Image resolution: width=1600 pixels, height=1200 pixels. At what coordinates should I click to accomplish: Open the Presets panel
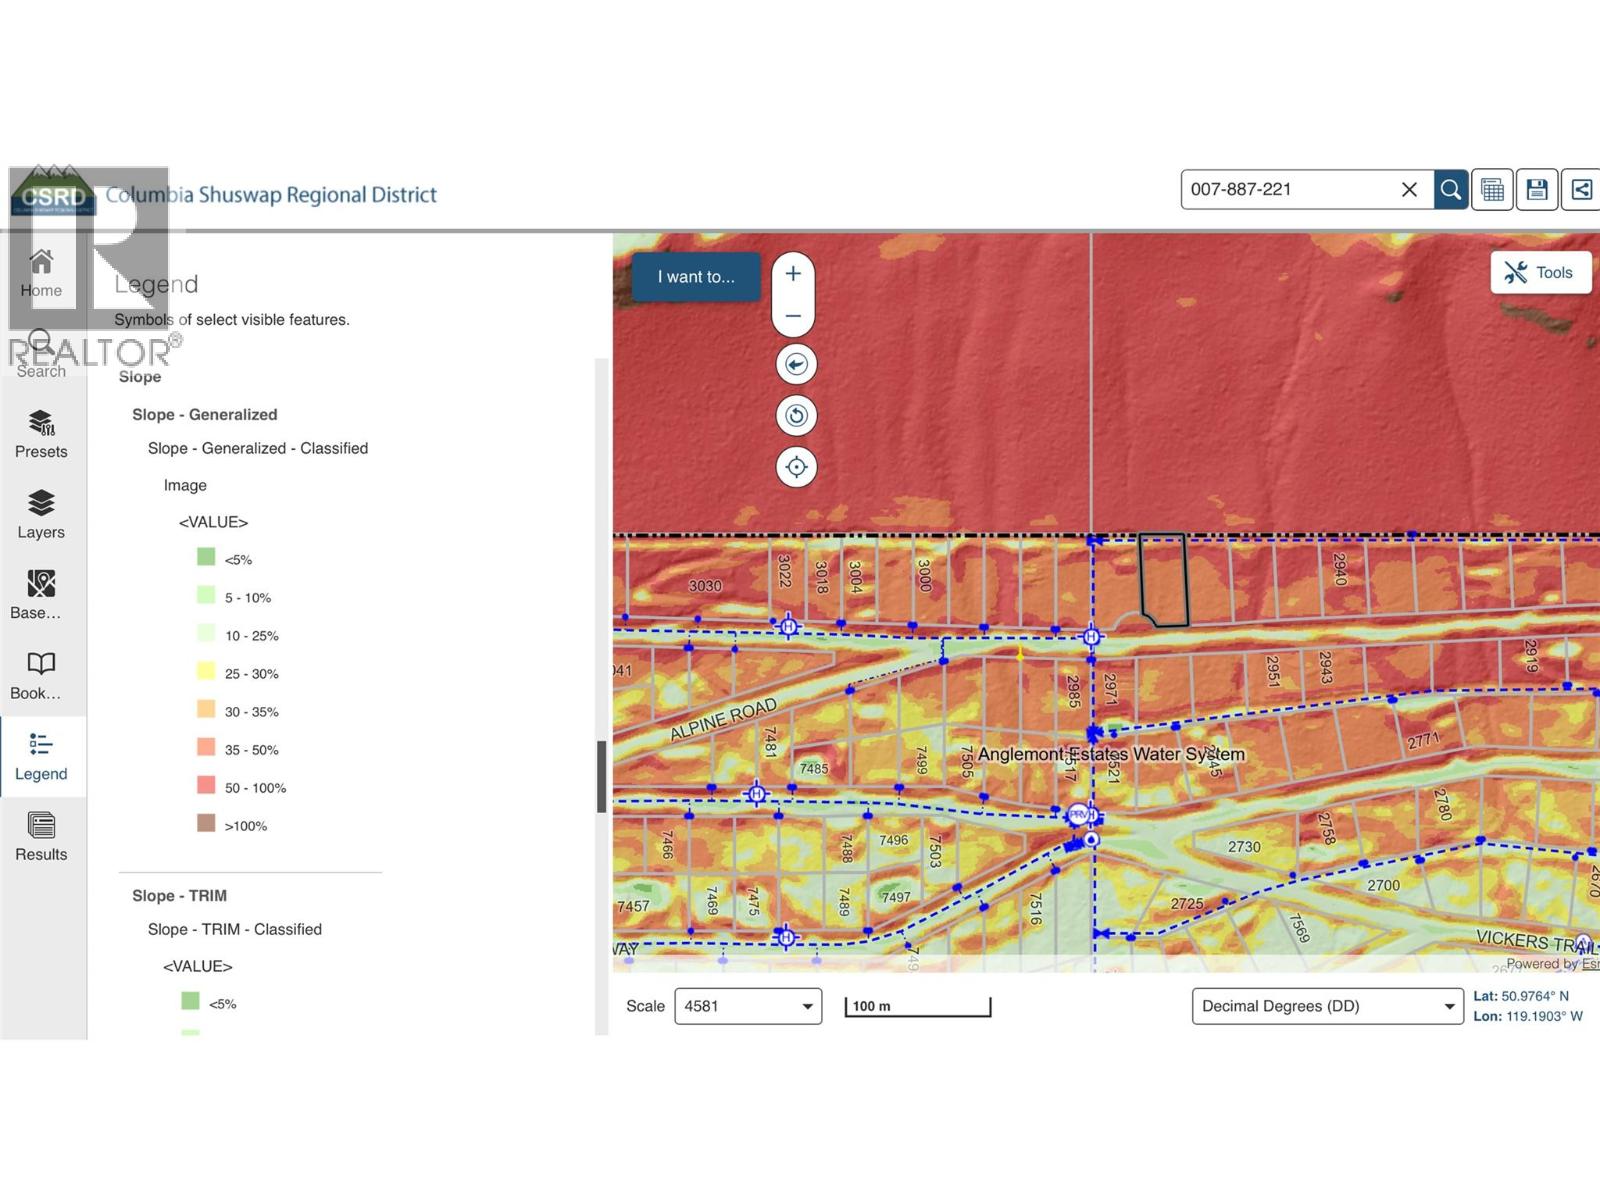(x=41, y=435)
